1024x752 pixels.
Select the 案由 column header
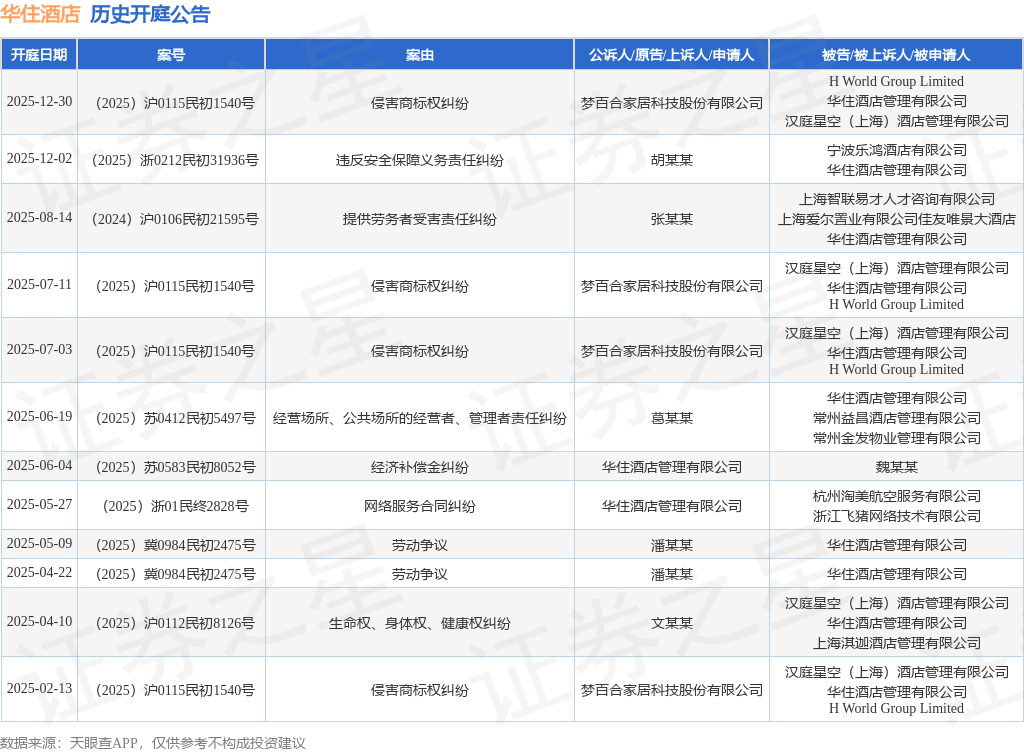click(420, 55)
